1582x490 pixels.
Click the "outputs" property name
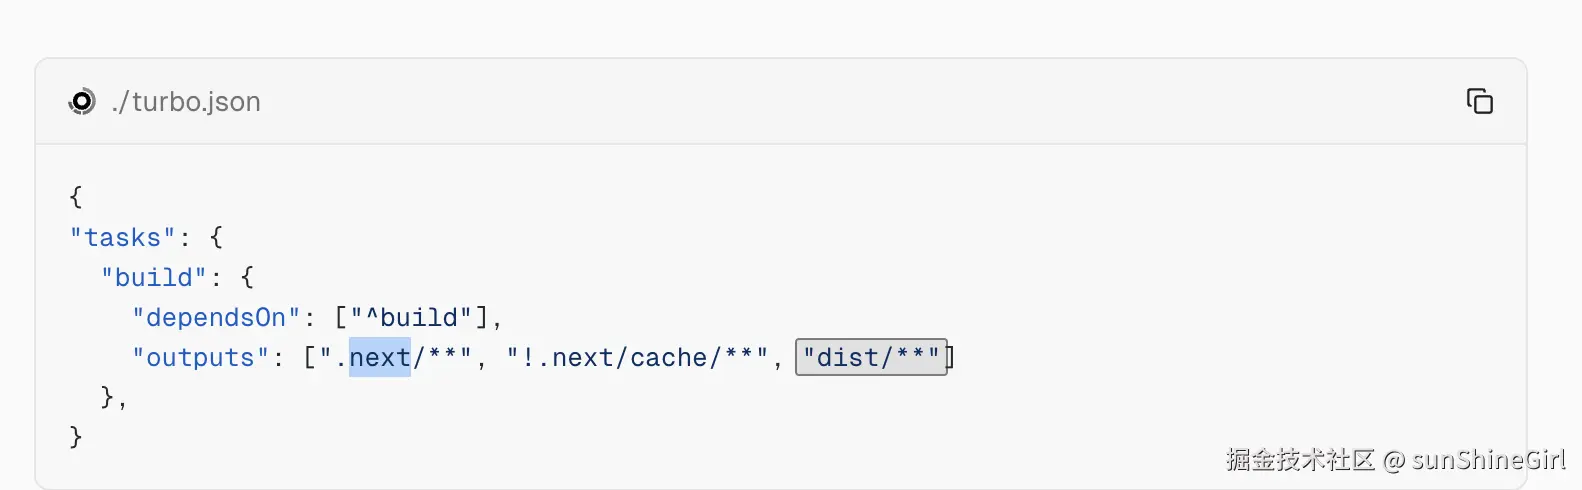pos(200,358)
